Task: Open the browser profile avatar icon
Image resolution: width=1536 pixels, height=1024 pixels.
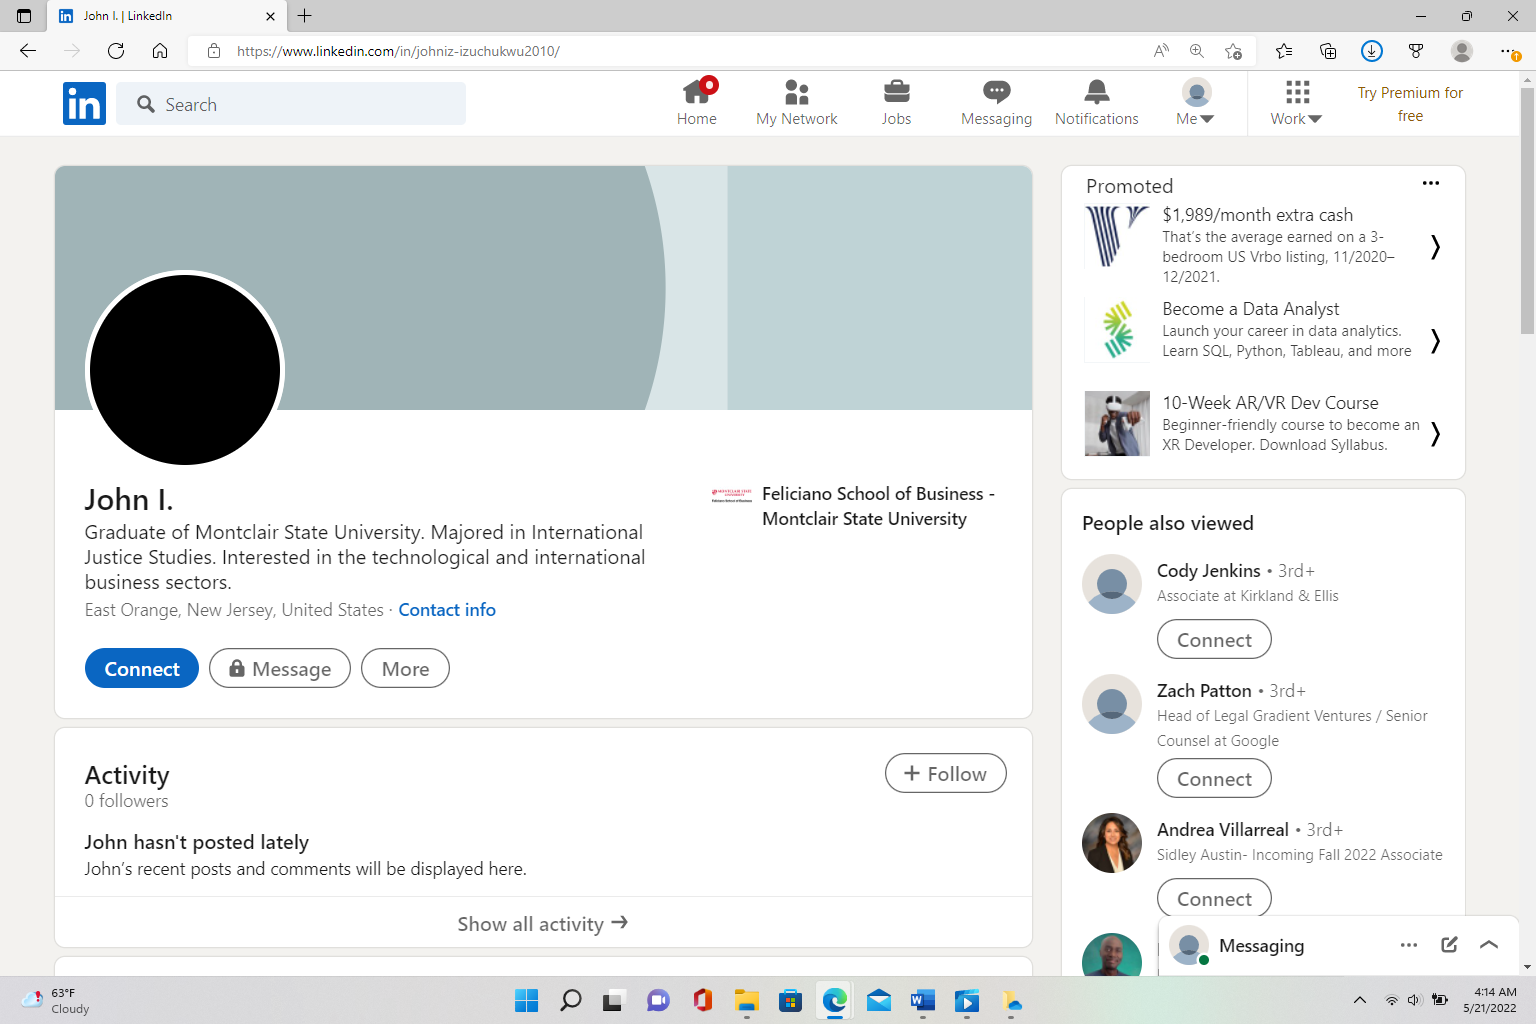Action: 1462,51
